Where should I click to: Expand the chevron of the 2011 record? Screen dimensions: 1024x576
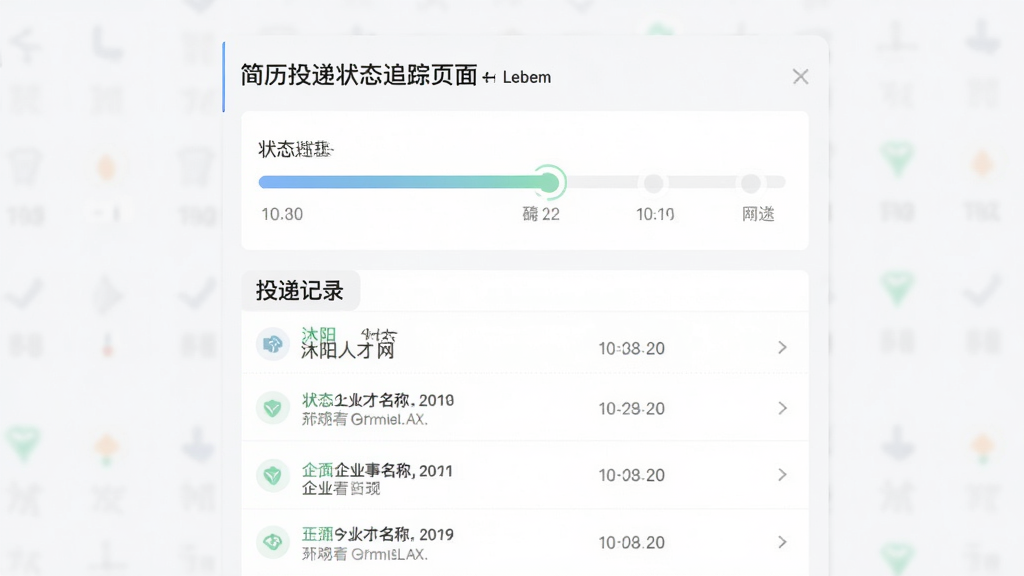point(782,475)
